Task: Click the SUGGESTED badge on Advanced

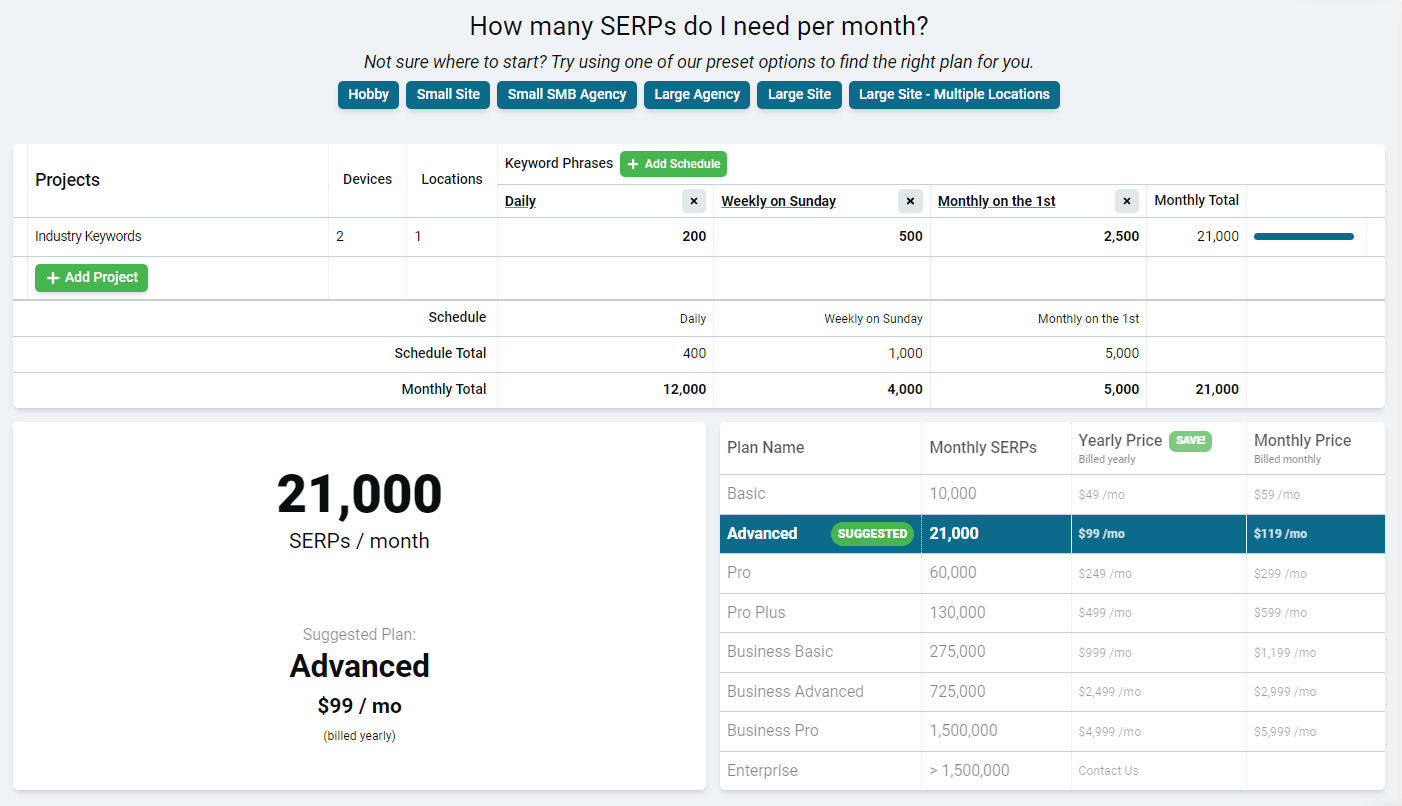Action: (x=872, y=534)
